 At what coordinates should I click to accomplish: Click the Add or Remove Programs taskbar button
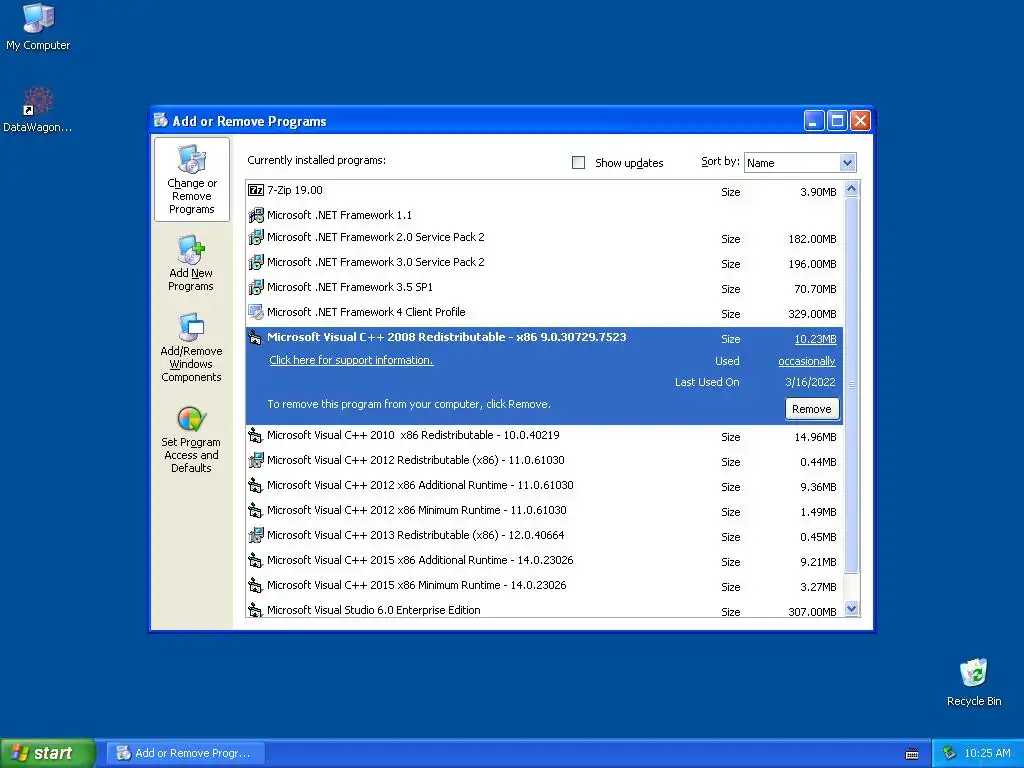[x=187, y=753]
